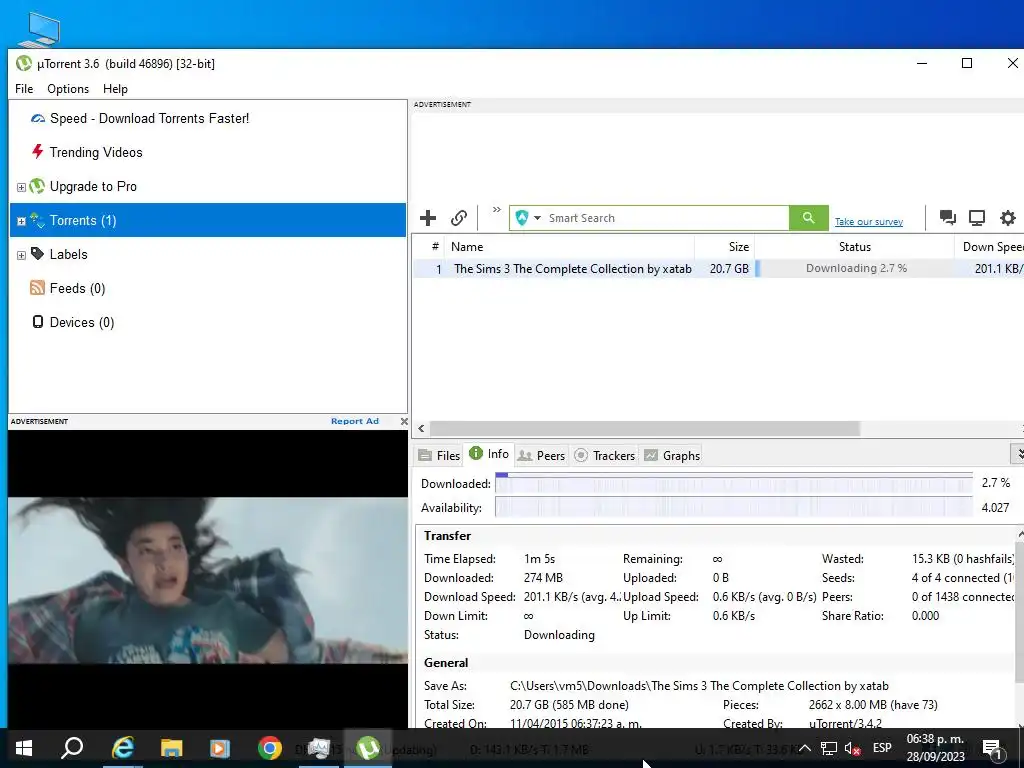The height and width of the screenshot is (768, 1024).
Task: Close the left advertisement panel
Action: pos(404,421)
